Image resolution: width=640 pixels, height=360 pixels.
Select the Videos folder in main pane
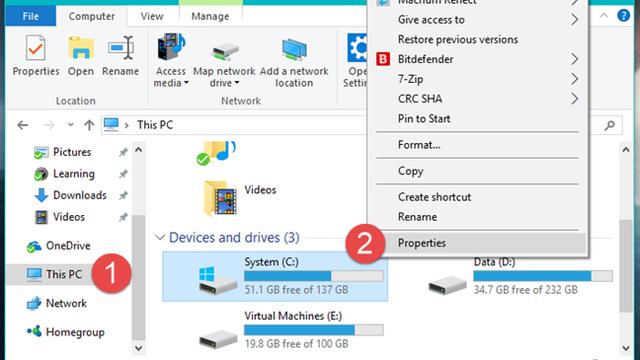pyautogui.click(x=240, y=198)
